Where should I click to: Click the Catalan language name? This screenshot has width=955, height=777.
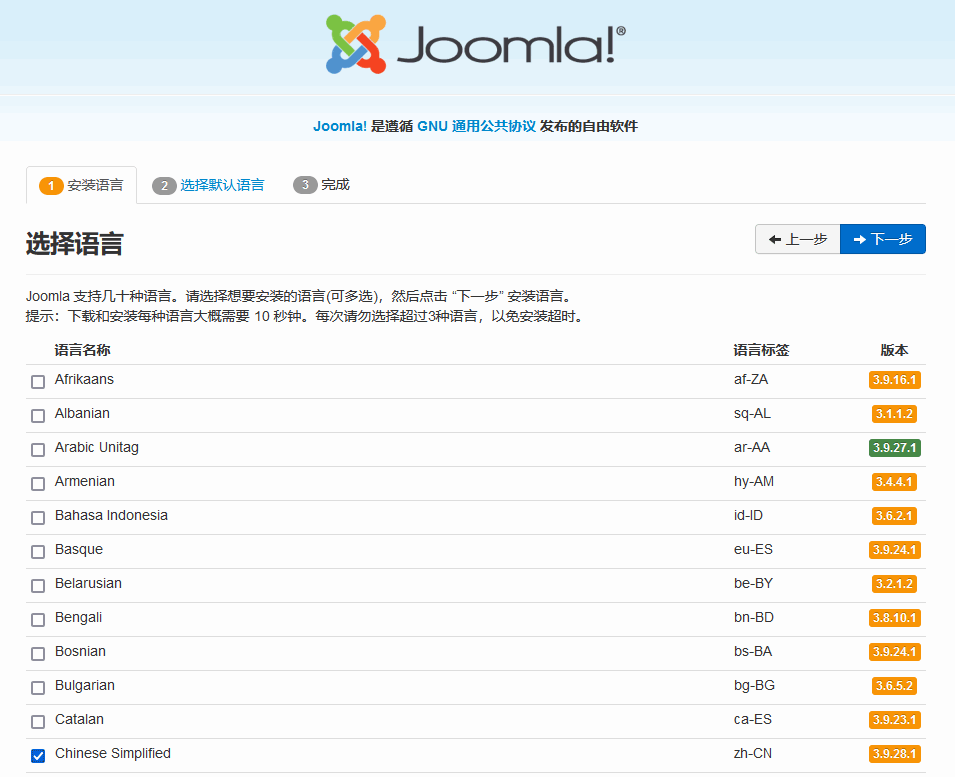(x=79, y=720)
